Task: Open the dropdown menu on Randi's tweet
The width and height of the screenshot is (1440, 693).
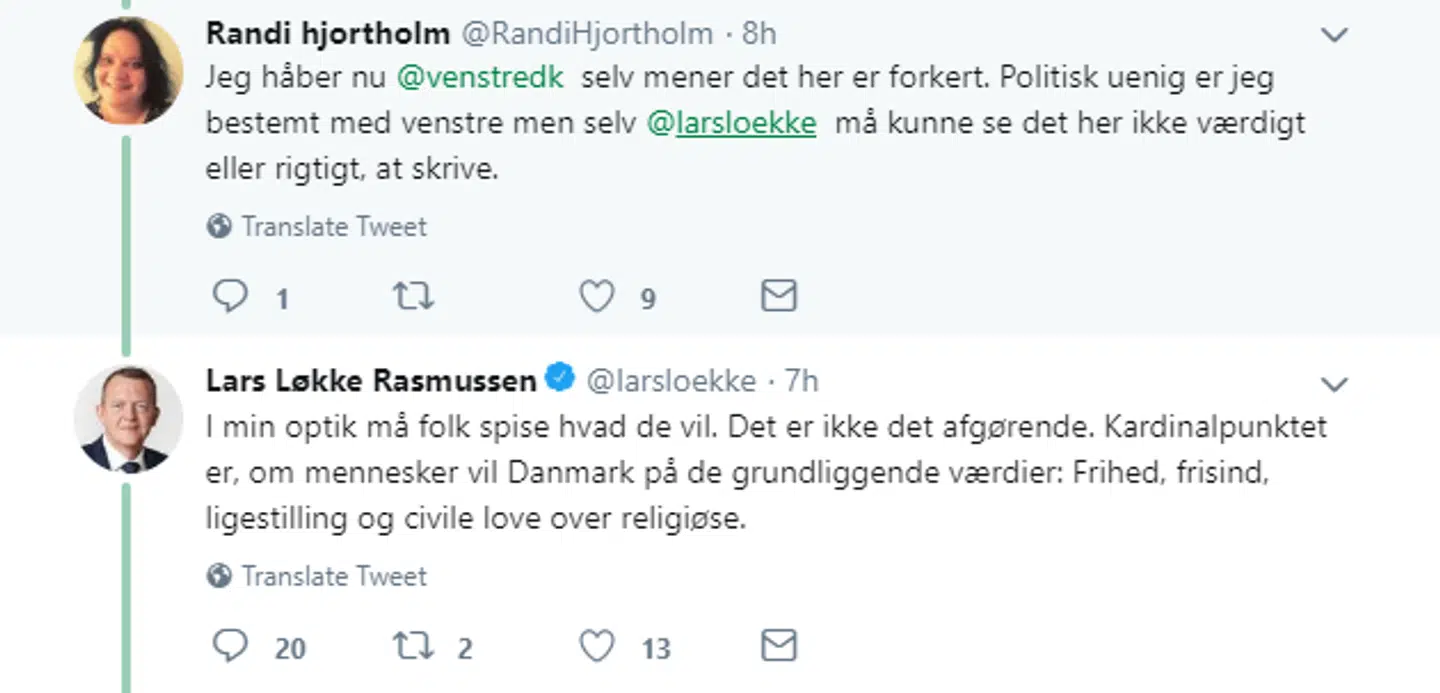Action: click(1334, 34)
